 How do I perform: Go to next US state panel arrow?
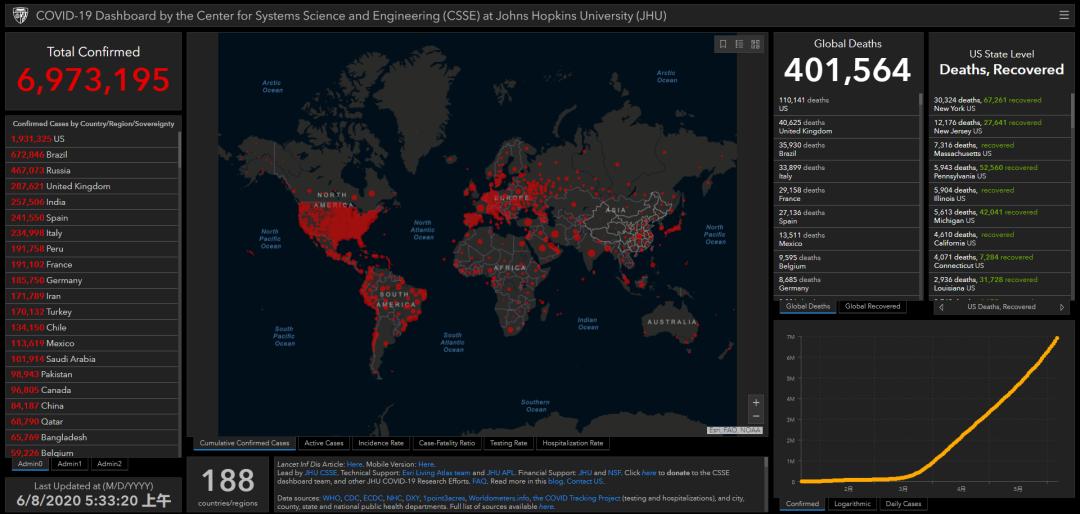pyautogui.click(x=1061, y=307)
